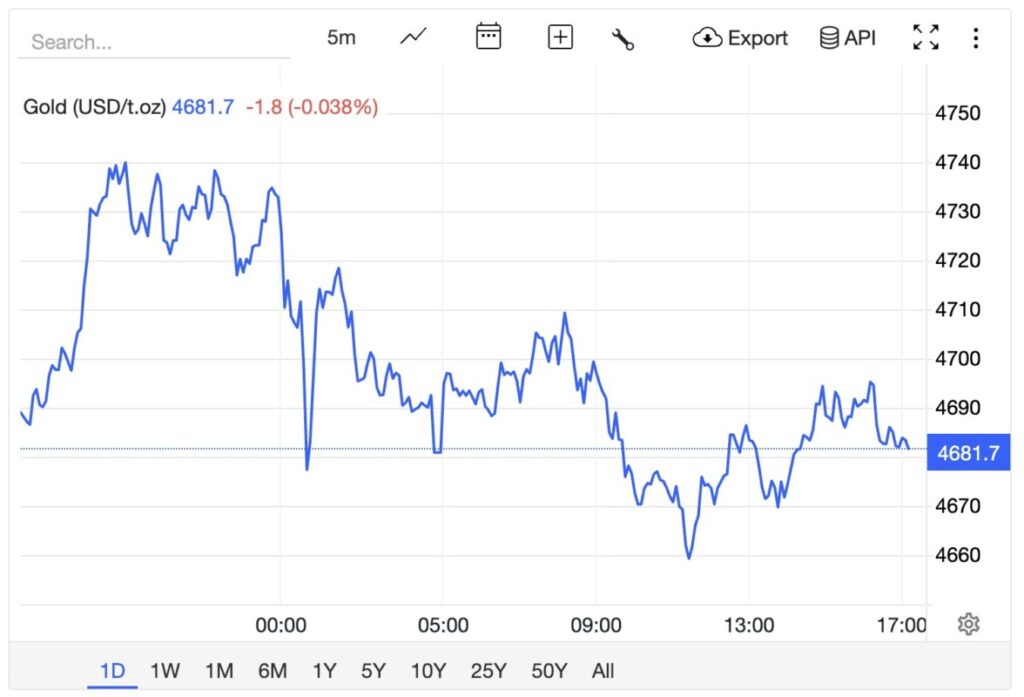Select the 50Y time range
Image resolution: width=1024 pixels, height=697 pixels.
pos(549,670)
